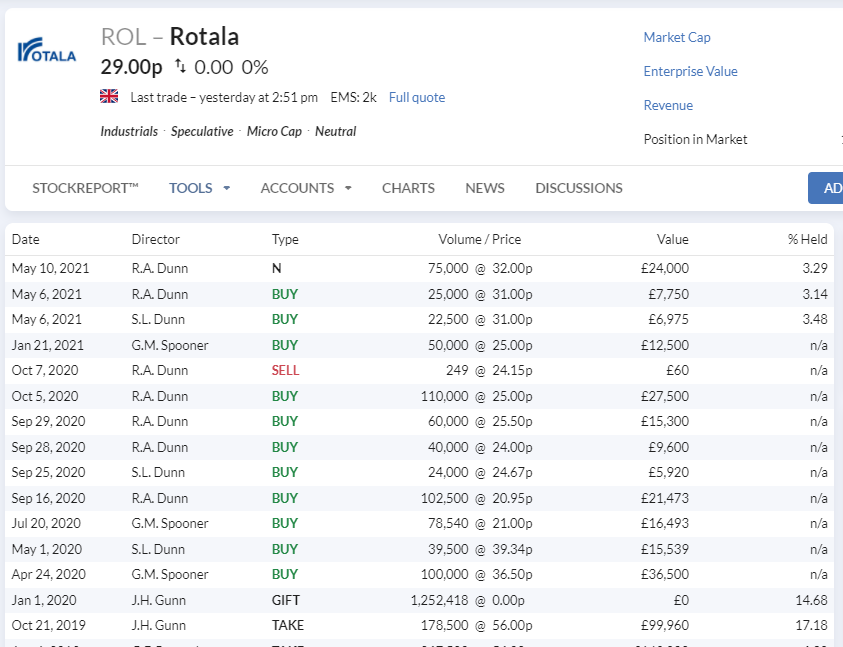The width and height of the screenshot is (843, 647).
Task: Open the Market Cap link
Action: pos(677,37)
